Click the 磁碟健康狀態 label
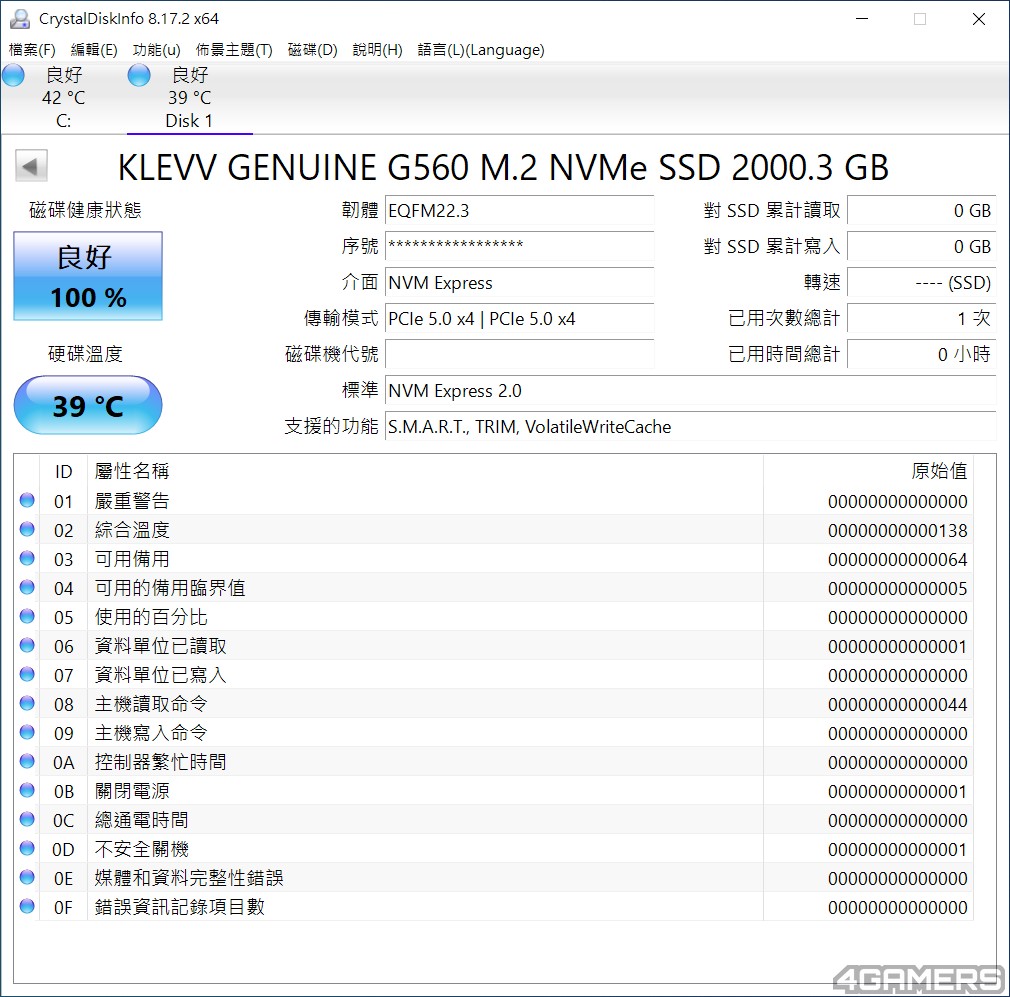Screen dimensions: 1010x997 pyautogui.click(x=85, y=210)
